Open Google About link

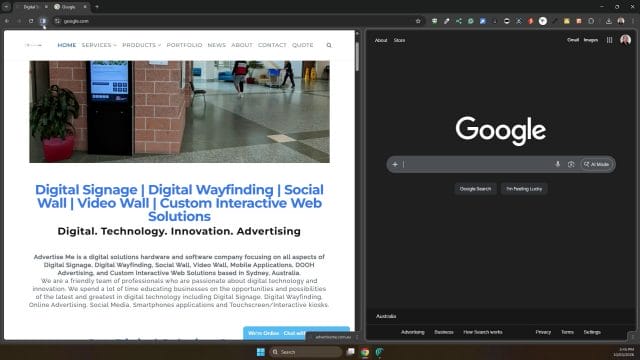[x=381, y=40]
